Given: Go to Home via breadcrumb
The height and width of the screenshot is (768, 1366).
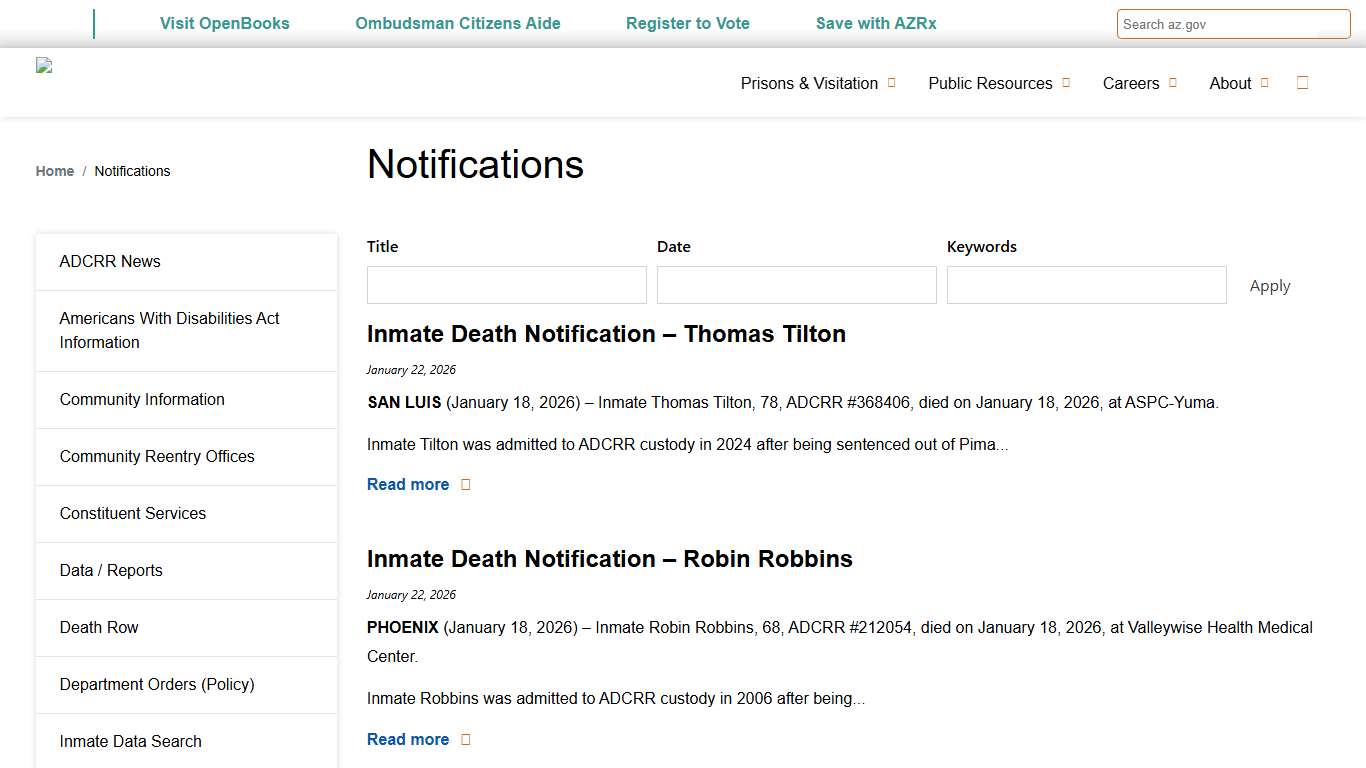Looking at the screenshot, I should pos(54,171).
